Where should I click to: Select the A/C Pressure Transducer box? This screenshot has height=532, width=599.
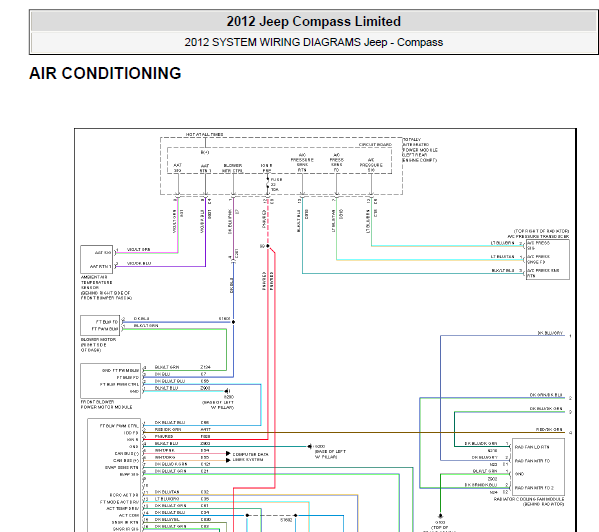(x=548, y=260)
